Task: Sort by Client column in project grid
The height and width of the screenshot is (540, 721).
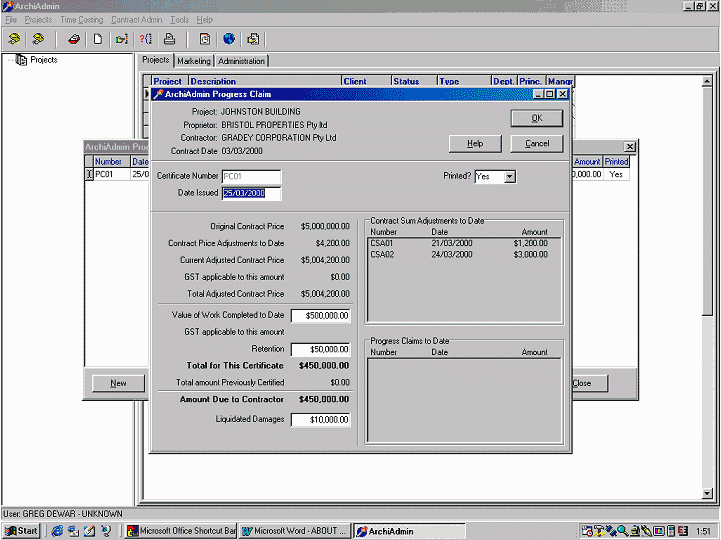Action: [x=366, y=81]
